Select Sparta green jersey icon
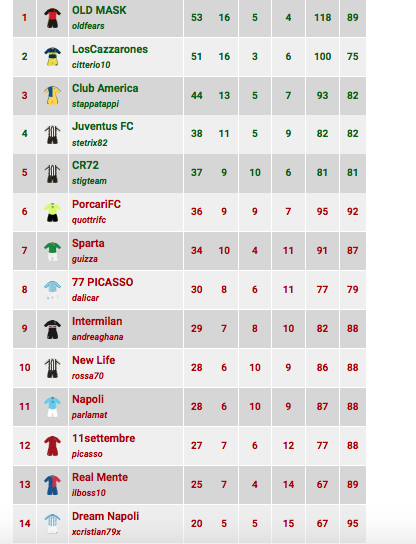This screenshot has width=416, height=544. [x=52, y=251]
